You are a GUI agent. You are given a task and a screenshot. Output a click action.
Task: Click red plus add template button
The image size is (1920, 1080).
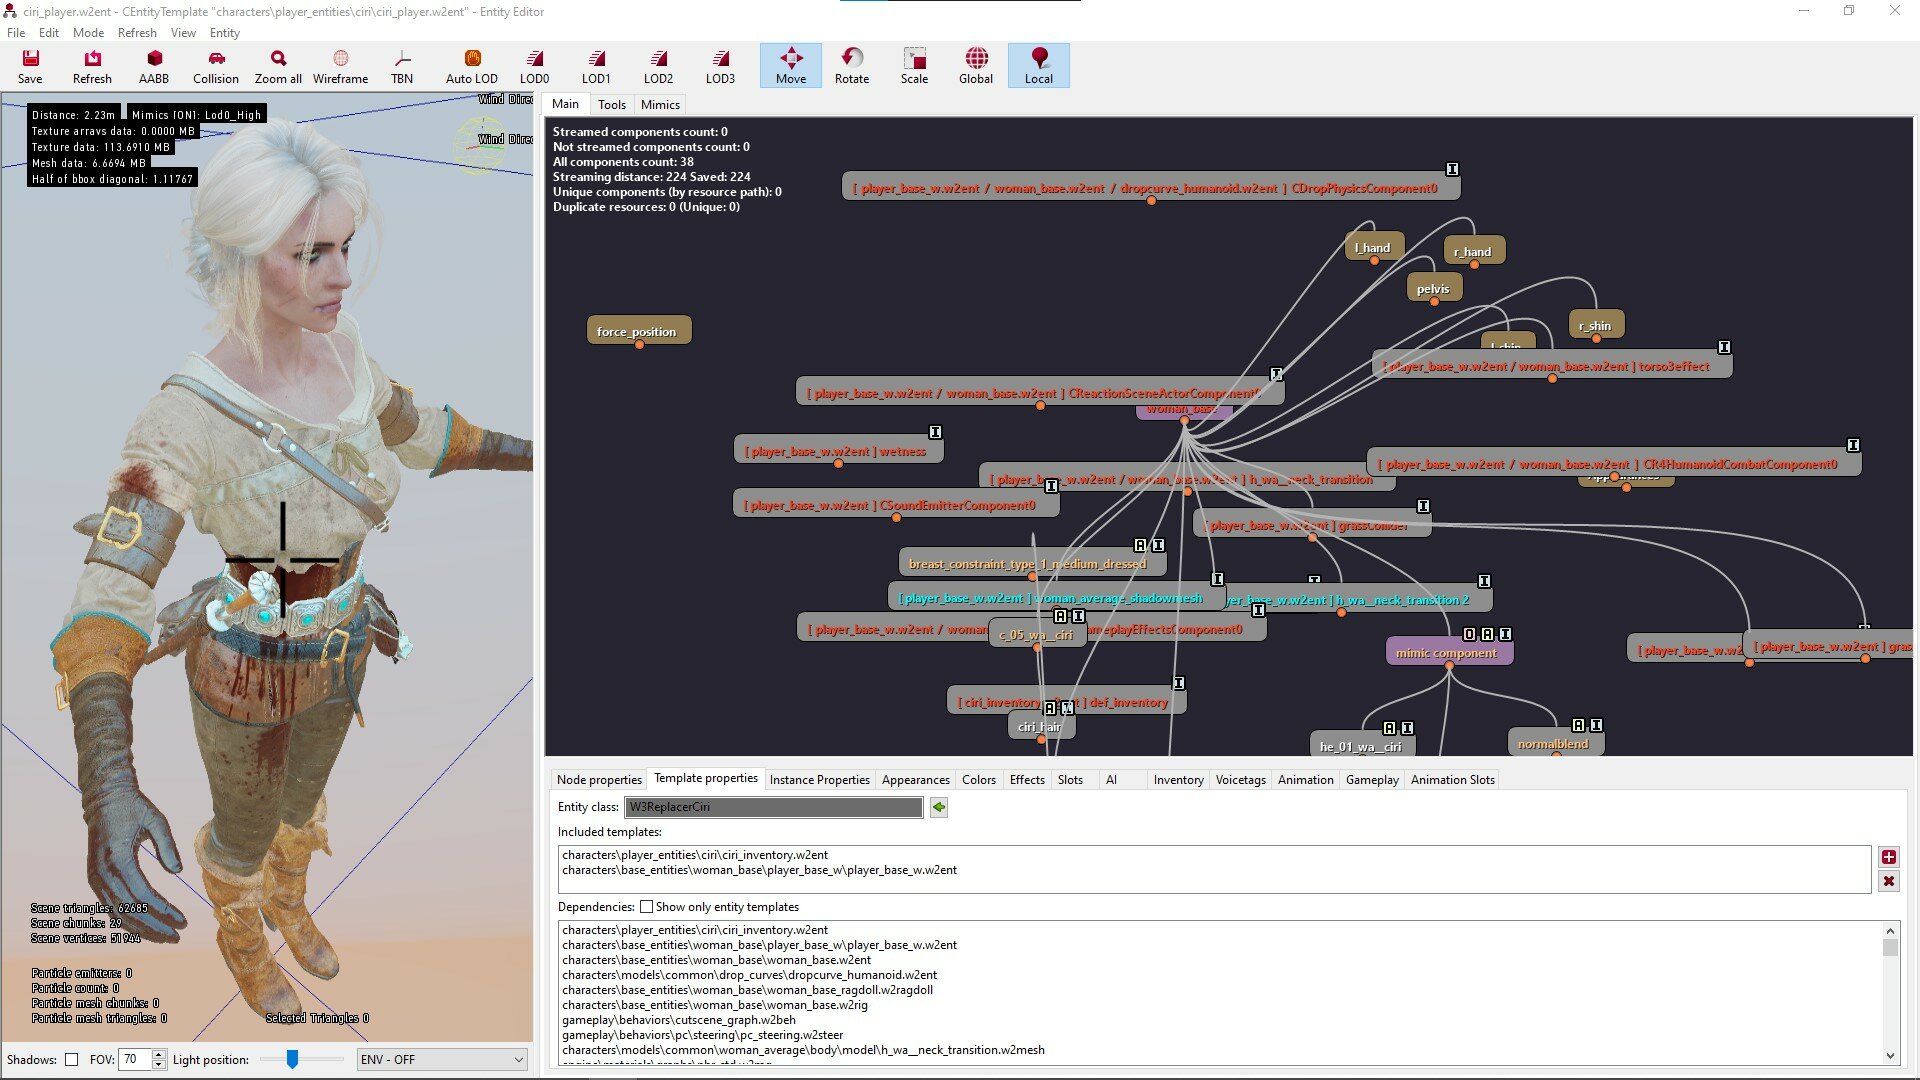click(x=1888, y=857)
